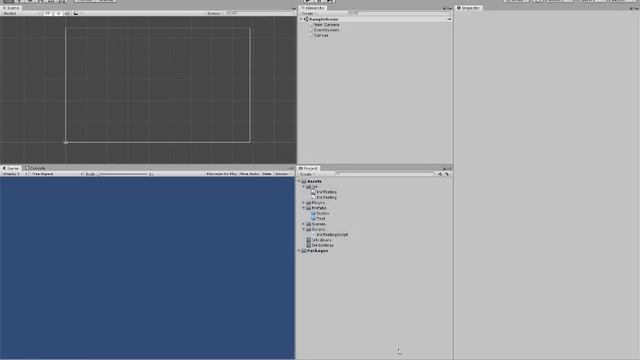Select Main Camera in Hierarchy
Image resolution: width=640 pixels, height=360 pixels.
(326, 24)
